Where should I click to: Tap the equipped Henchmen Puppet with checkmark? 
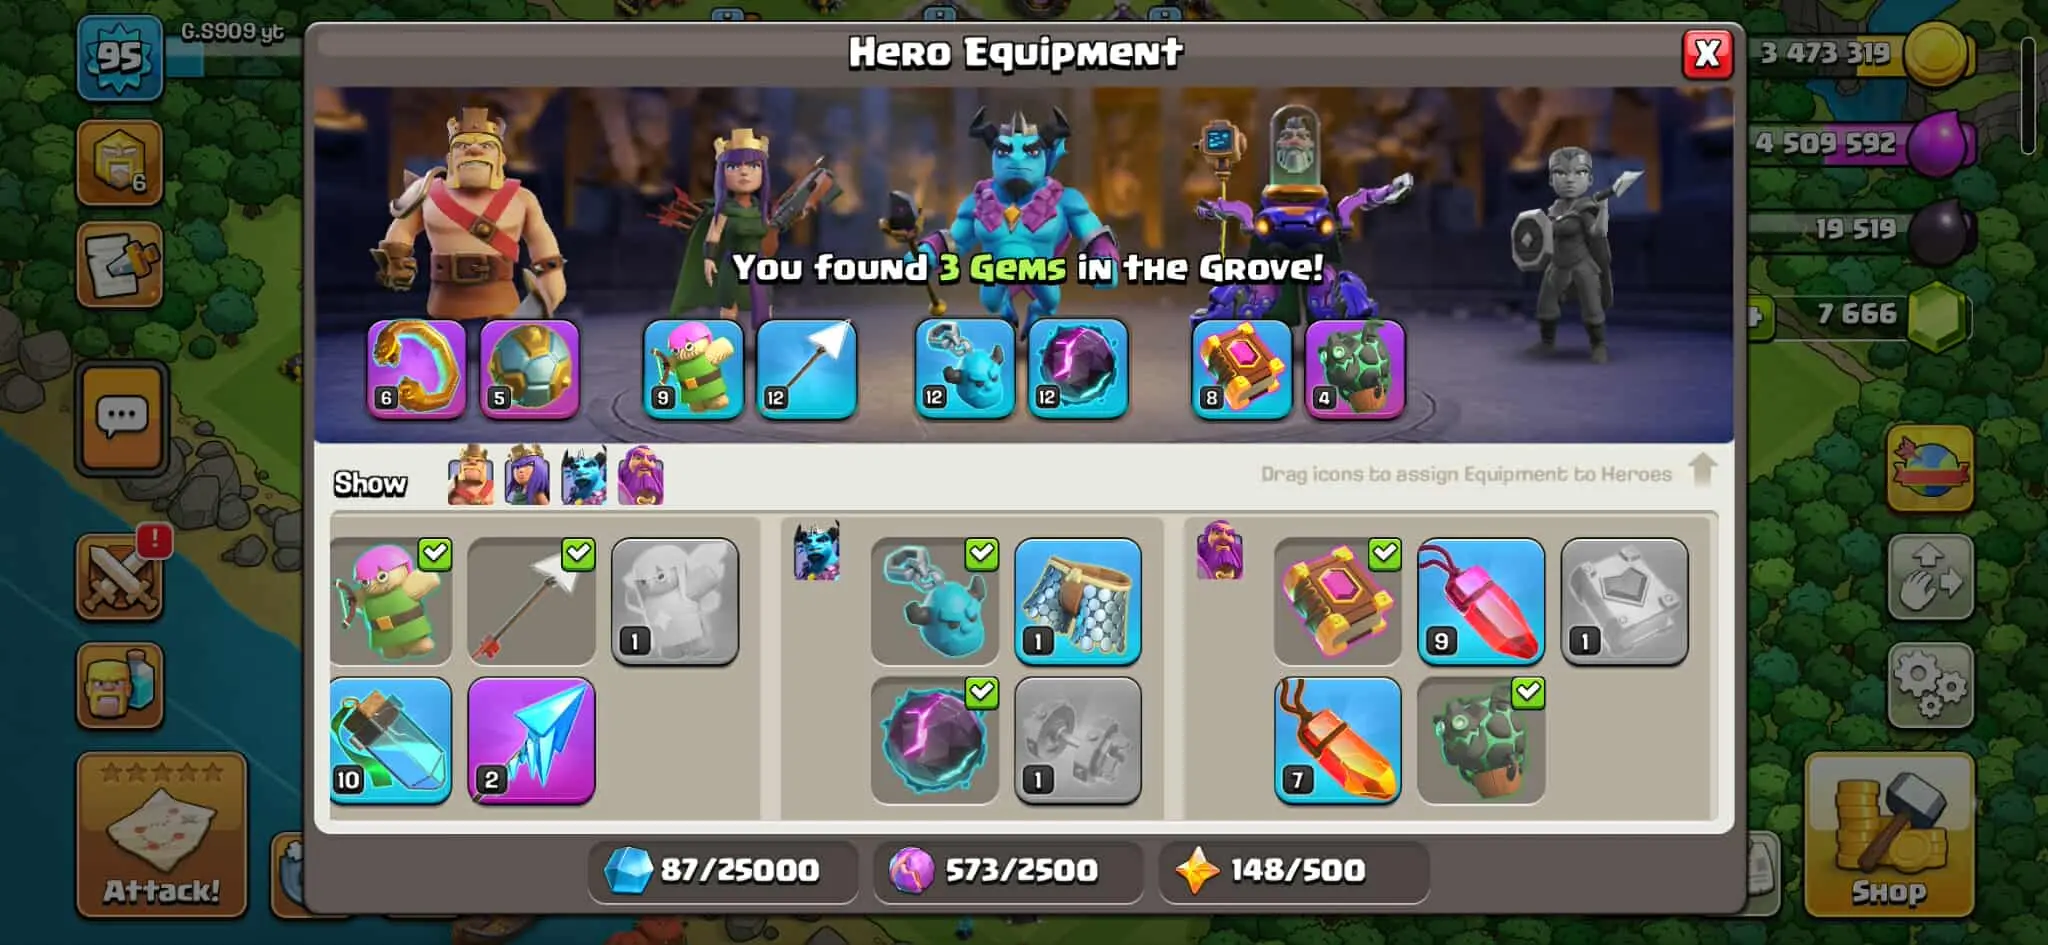(x=934, y=602)
